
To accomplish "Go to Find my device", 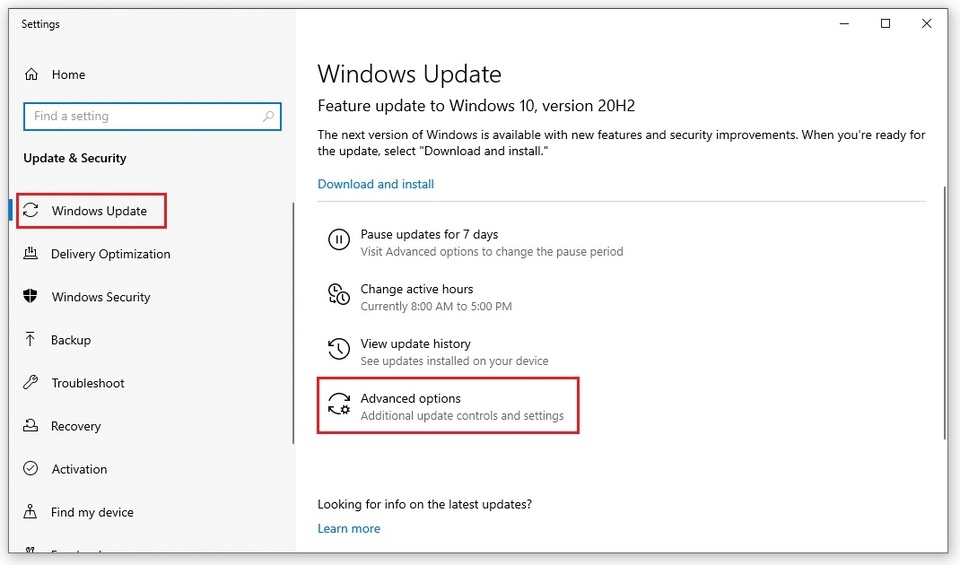I will tap(92, 512).
